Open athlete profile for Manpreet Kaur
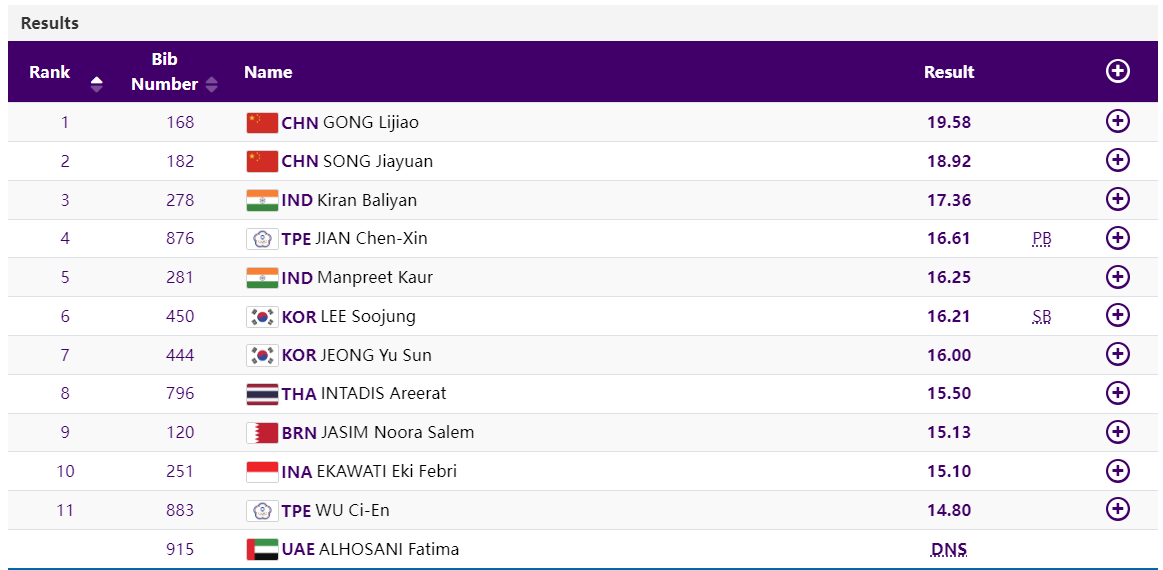1163x570 pixels. [x=374, y=277]
